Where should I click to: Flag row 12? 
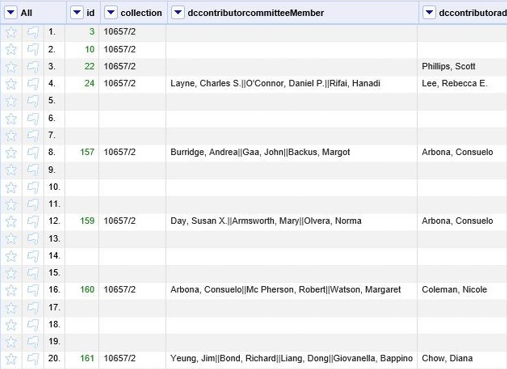point(33,221)
